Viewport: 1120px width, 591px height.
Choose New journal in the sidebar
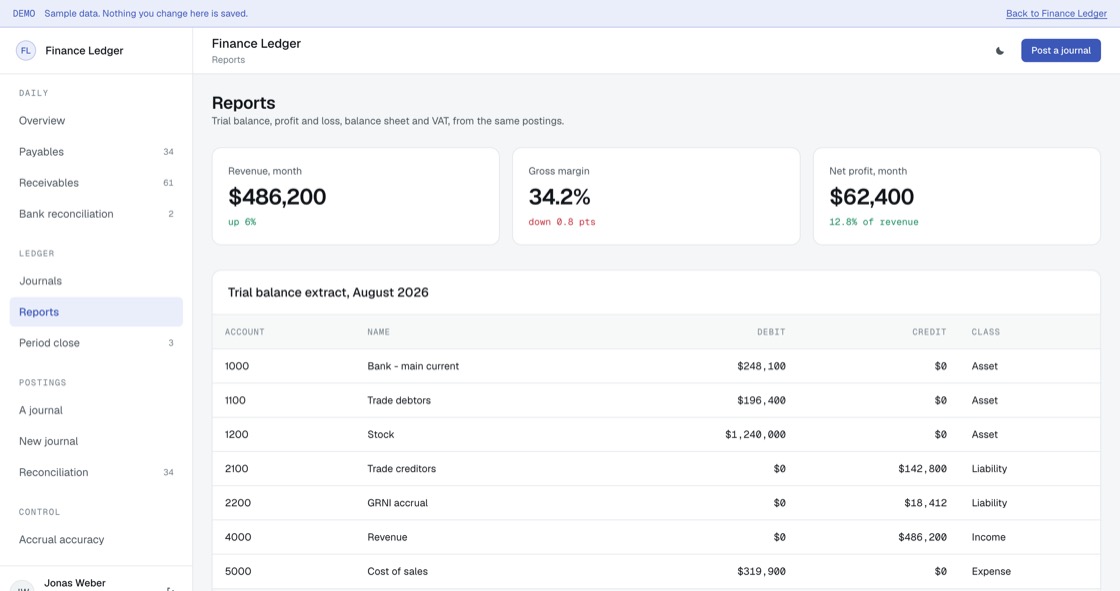pyautogui.click(x=96, y=441)
